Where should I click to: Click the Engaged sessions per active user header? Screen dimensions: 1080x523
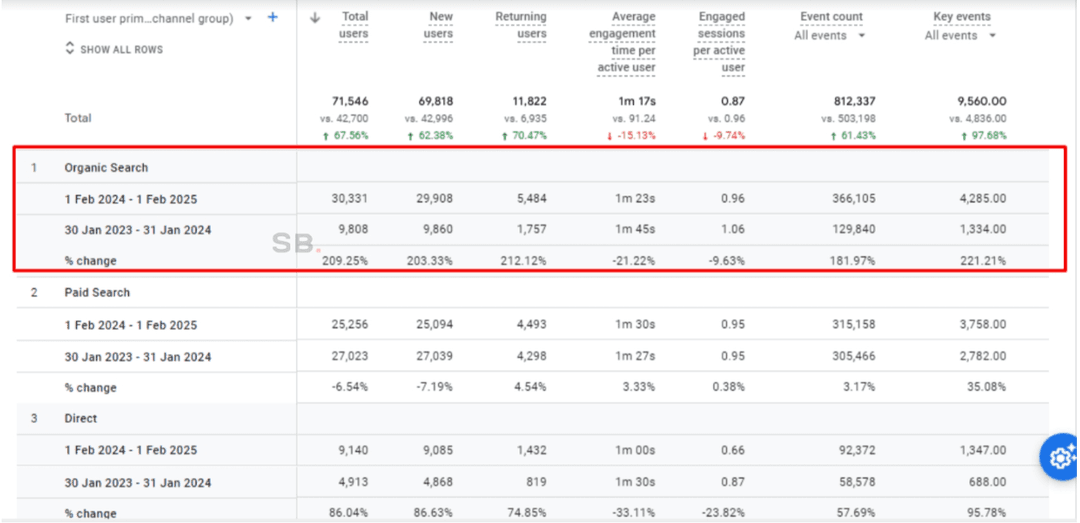720,42
